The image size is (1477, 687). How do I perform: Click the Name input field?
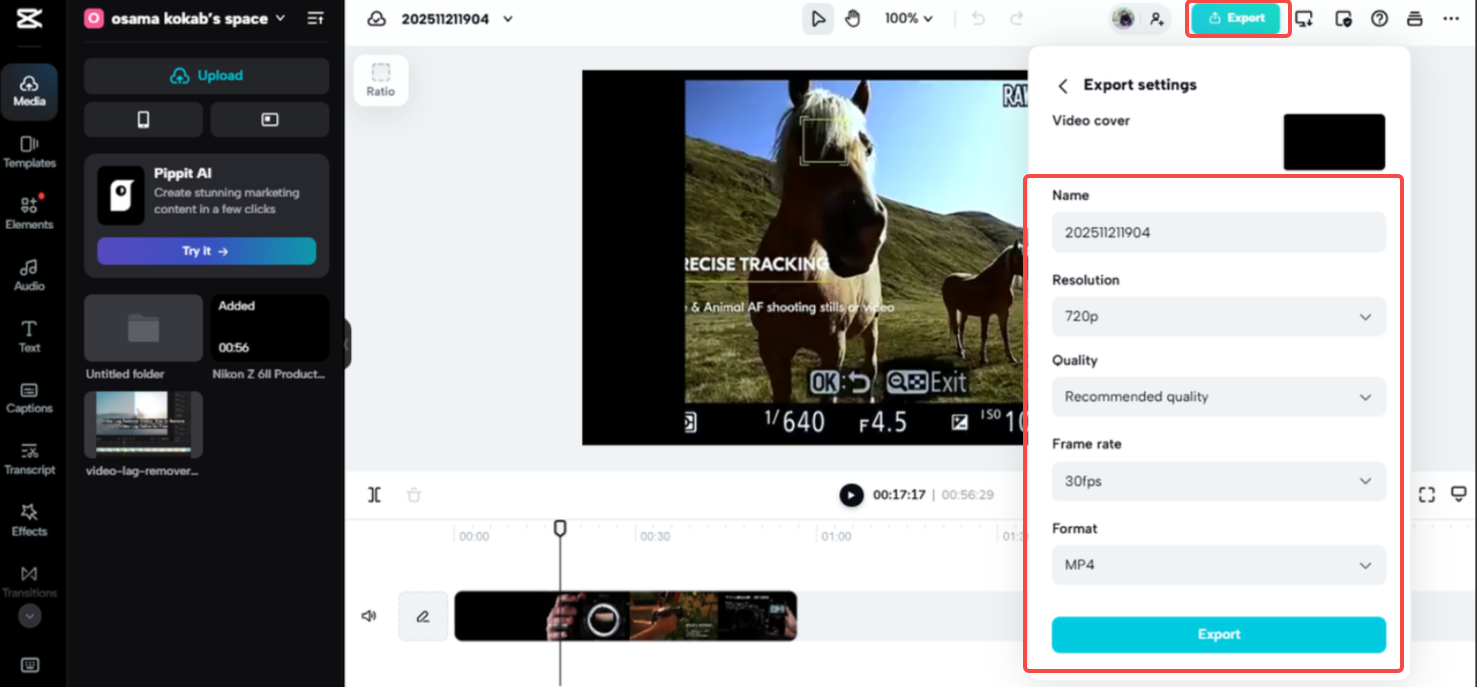point(1218,232)
